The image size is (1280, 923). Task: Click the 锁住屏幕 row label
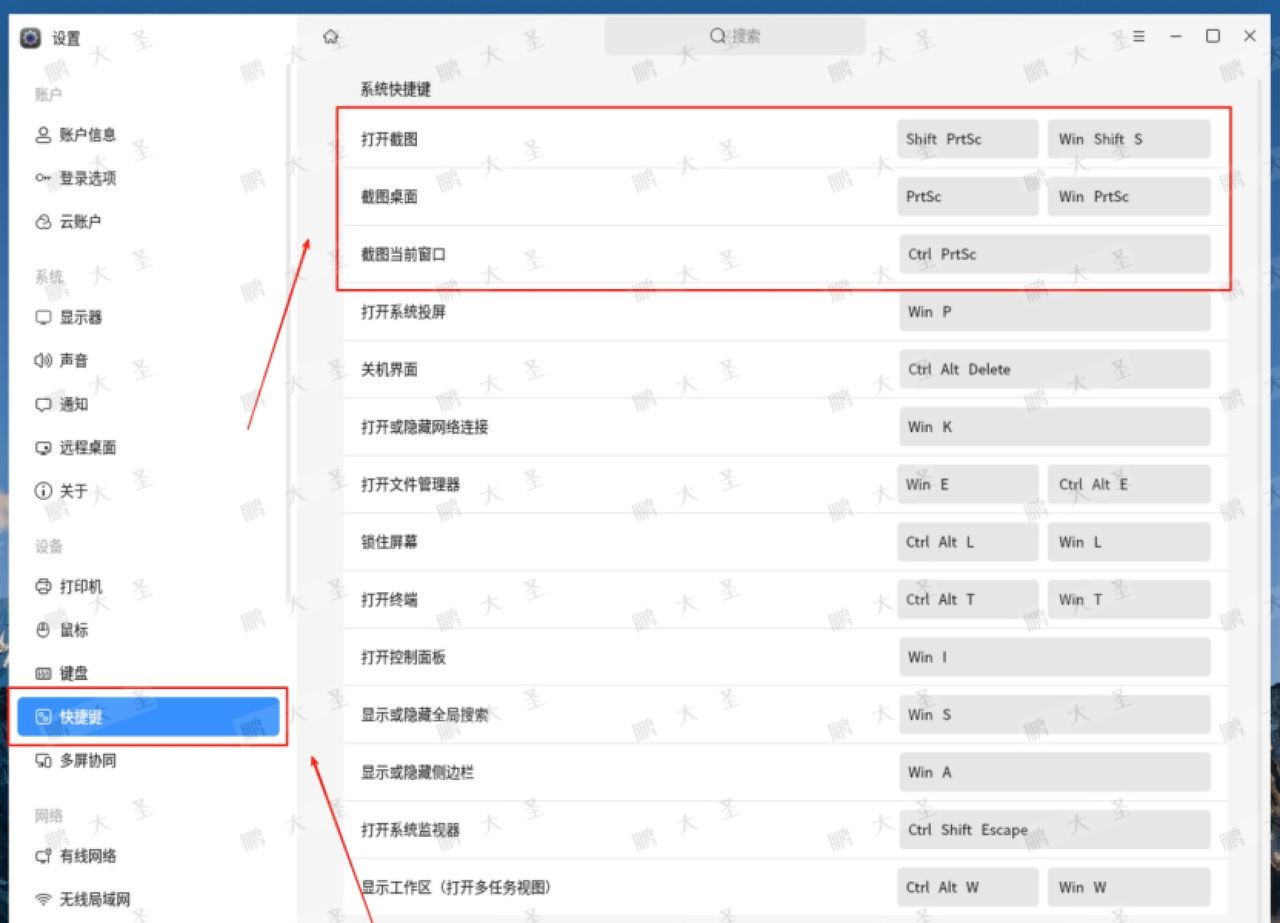pos(389,542)
